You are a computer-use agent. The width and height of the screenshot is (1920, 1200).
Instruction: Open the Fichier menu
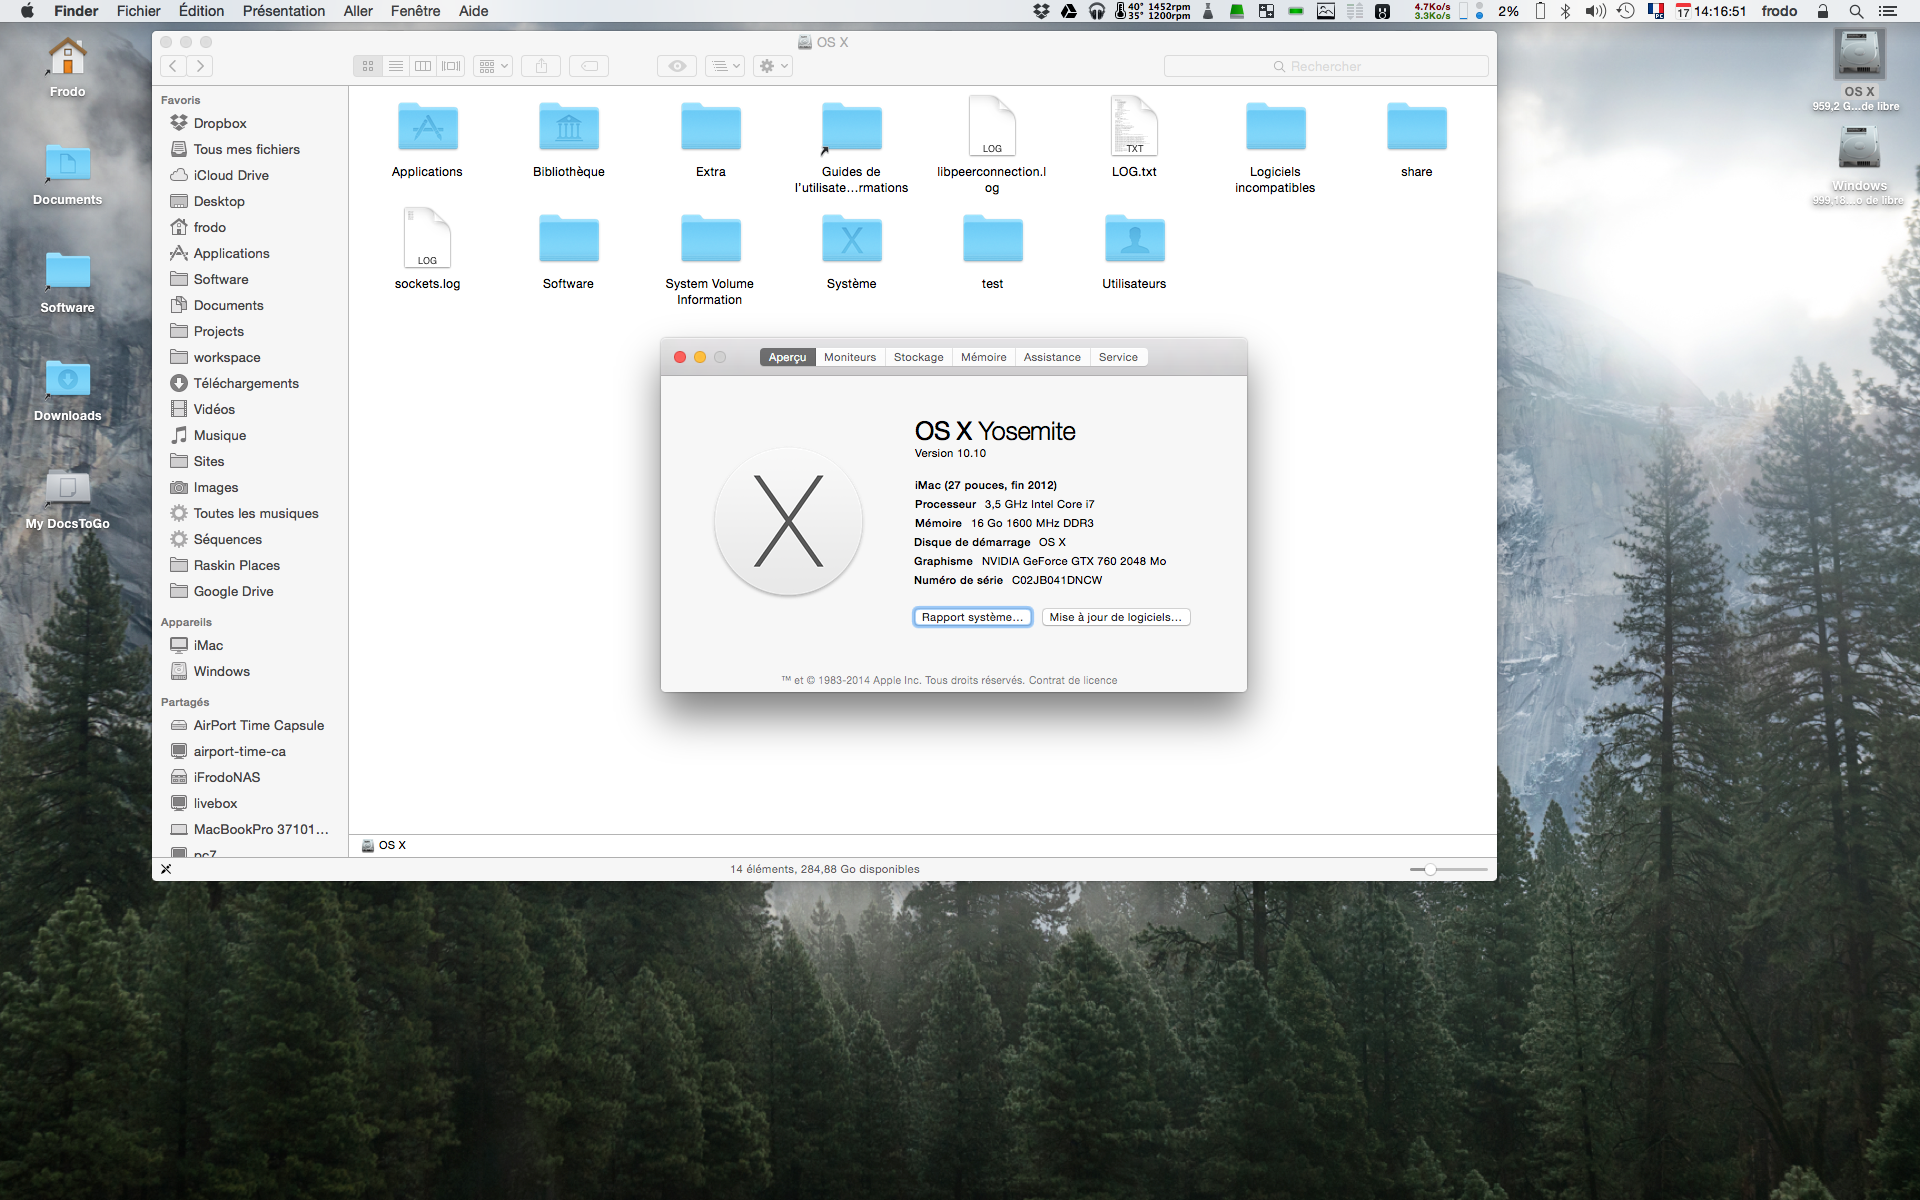138,11
